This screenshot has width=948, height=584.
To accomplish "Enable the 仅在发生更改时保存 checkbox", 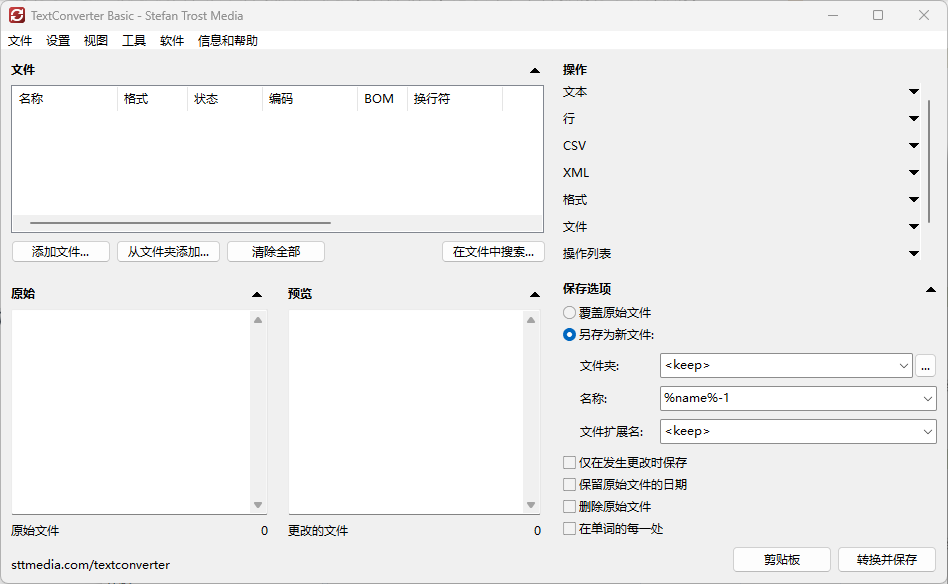I will 570,463.
